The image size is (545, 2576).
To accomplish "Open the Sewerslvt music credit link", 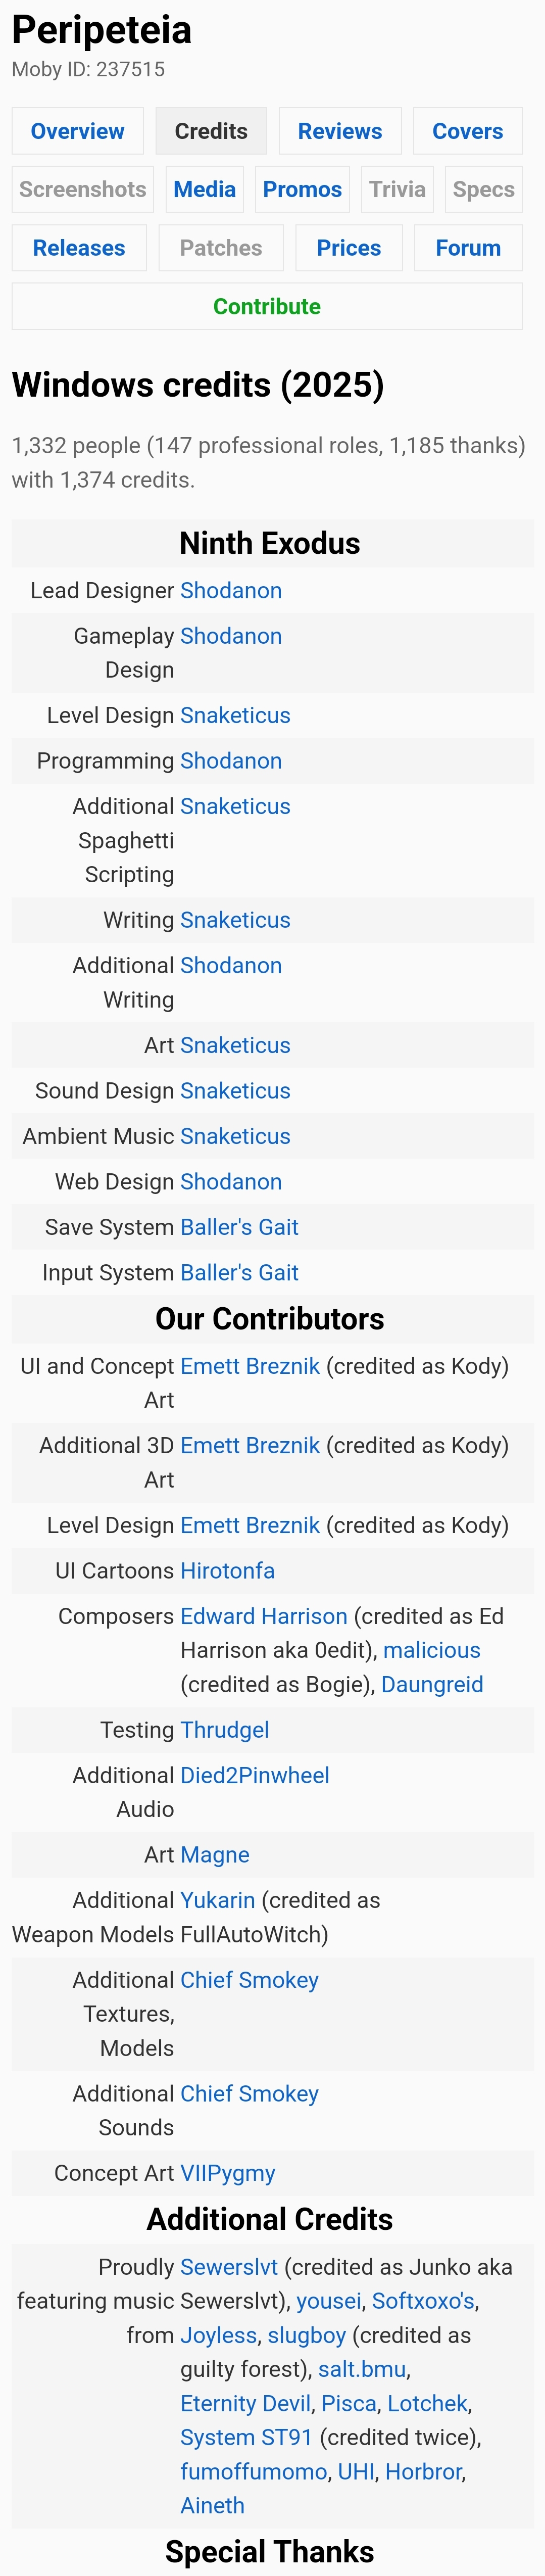I will (229, 2267).
